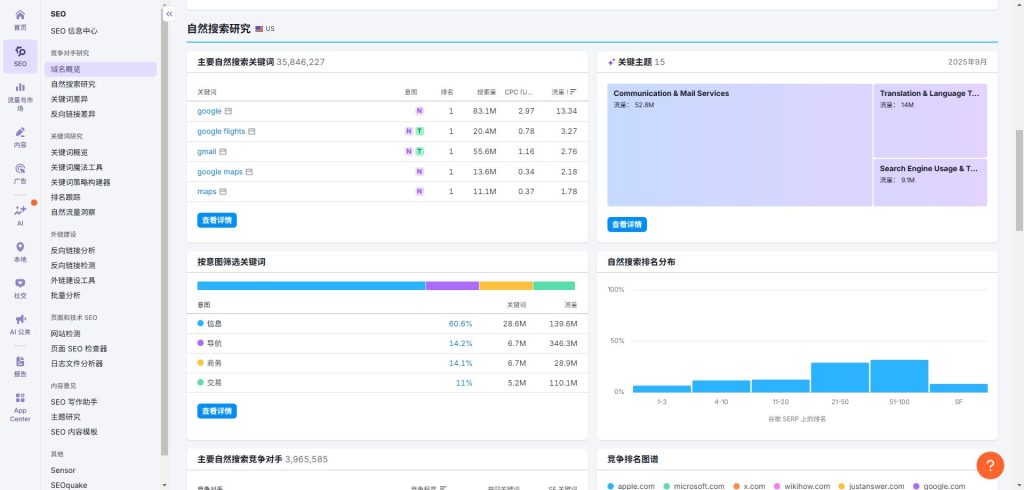Screen dimensions: 1024x490
Task: Collapse the SEO sidebar with double chevron
Action: [169, 14]
